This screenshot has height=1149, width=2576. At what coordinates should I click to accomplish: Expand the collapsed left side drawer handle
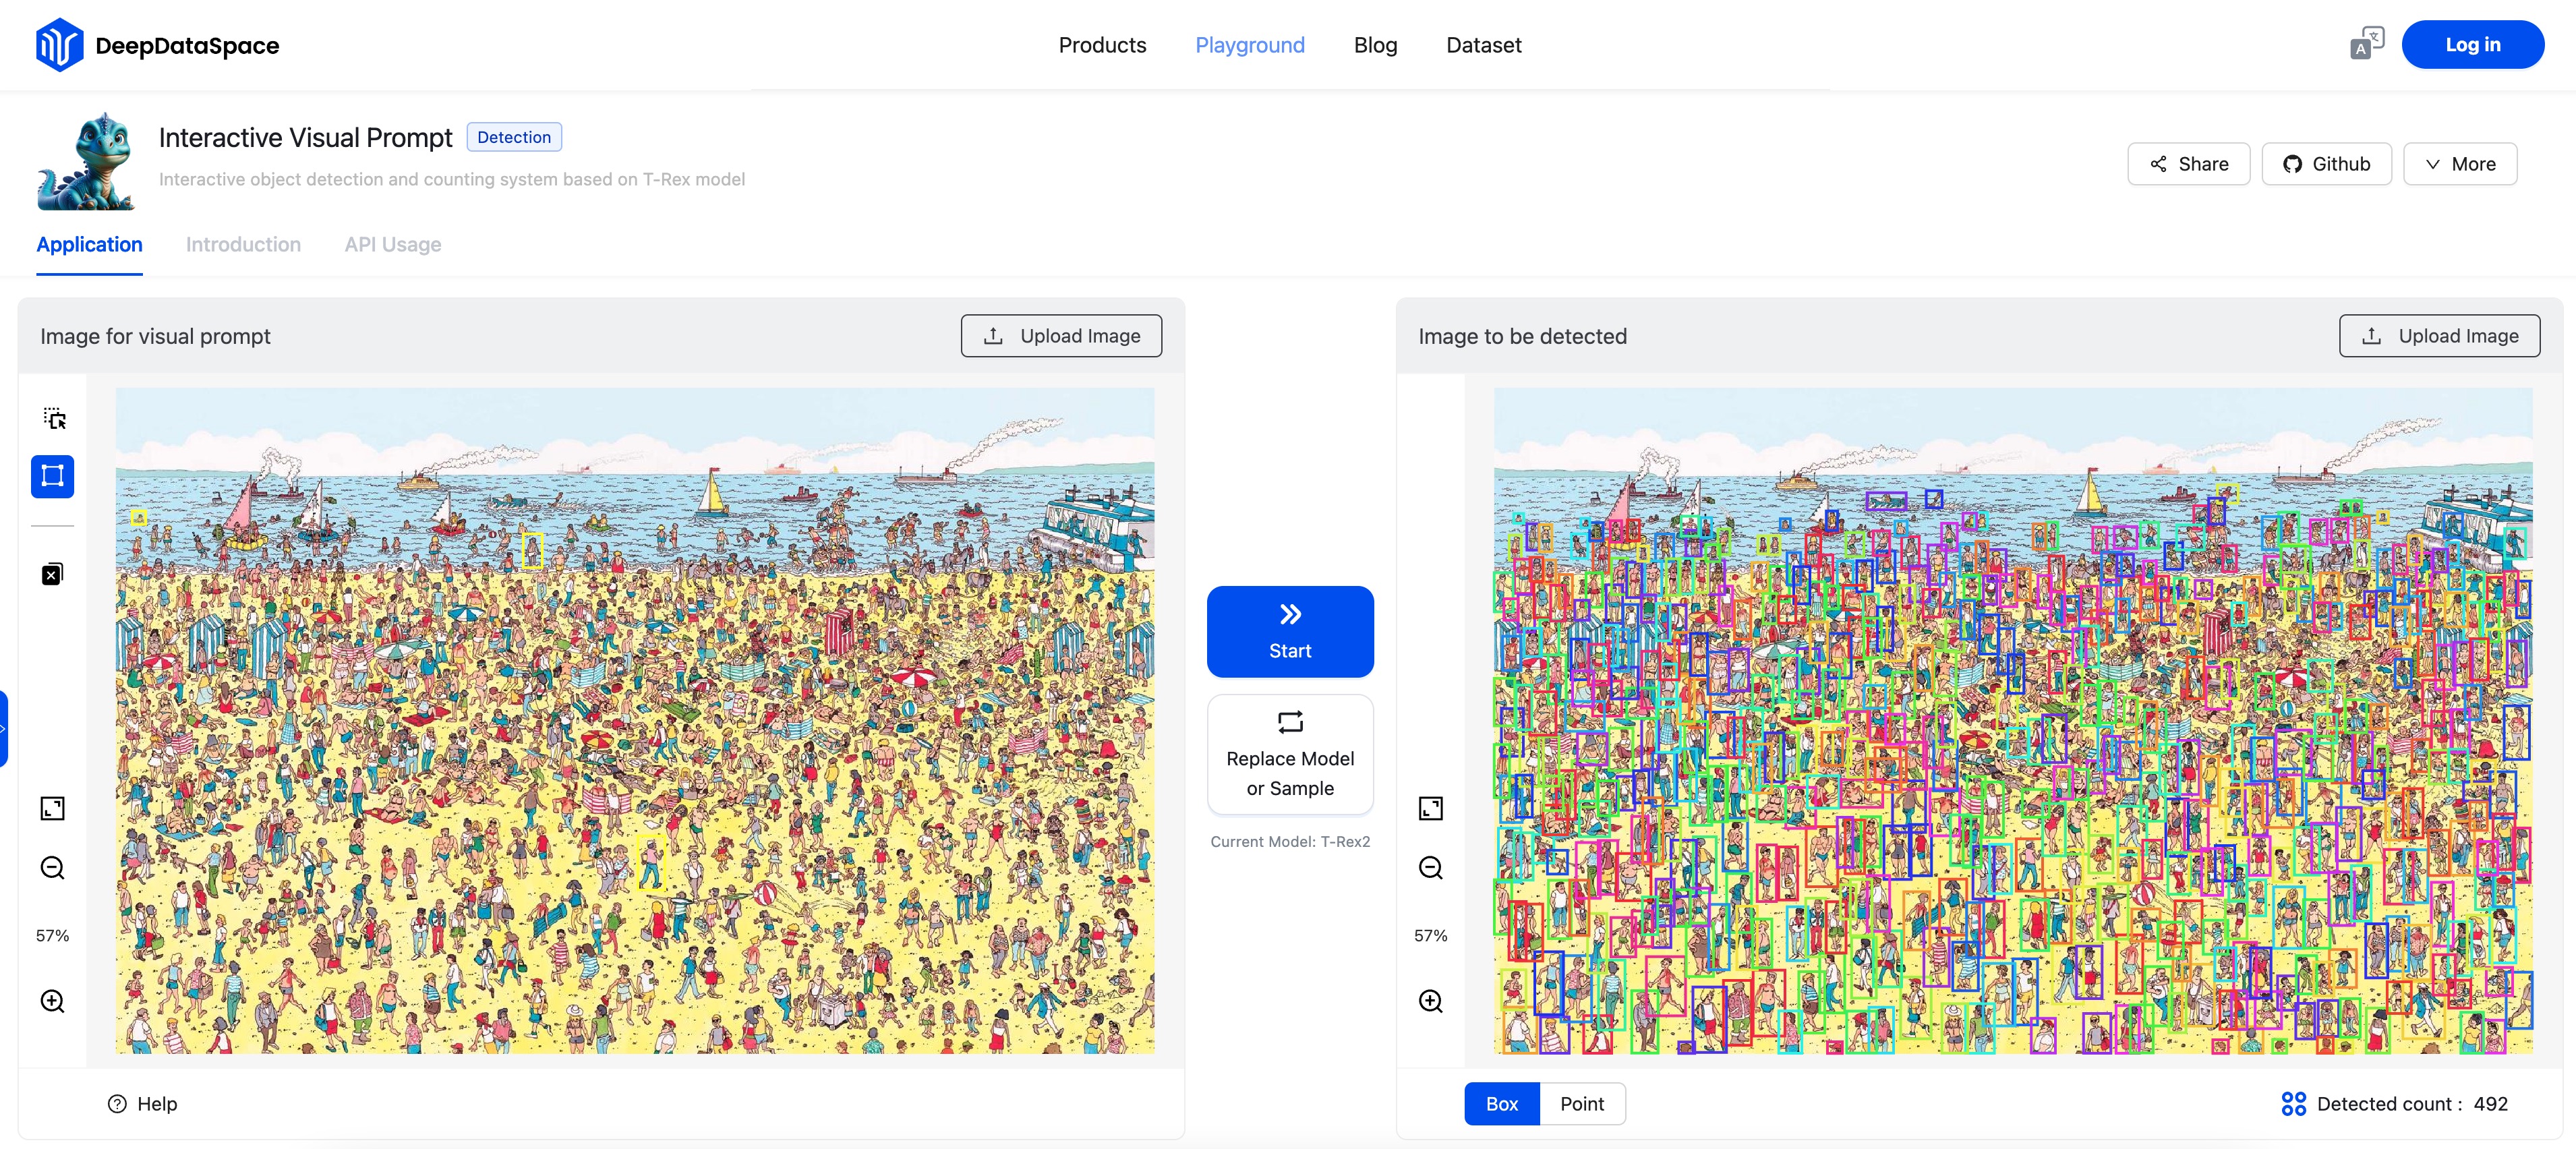(x=4, y=729)
